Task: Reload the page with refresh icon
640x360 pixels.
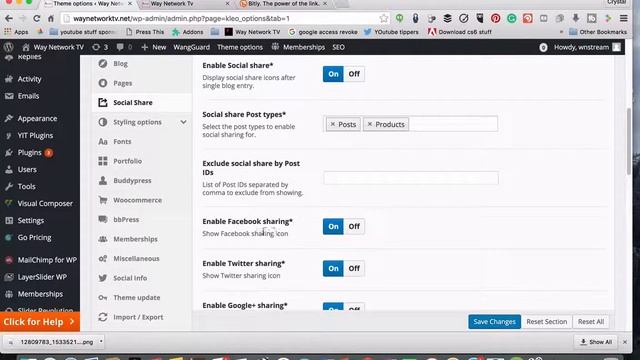Action: tap(37, 18)
